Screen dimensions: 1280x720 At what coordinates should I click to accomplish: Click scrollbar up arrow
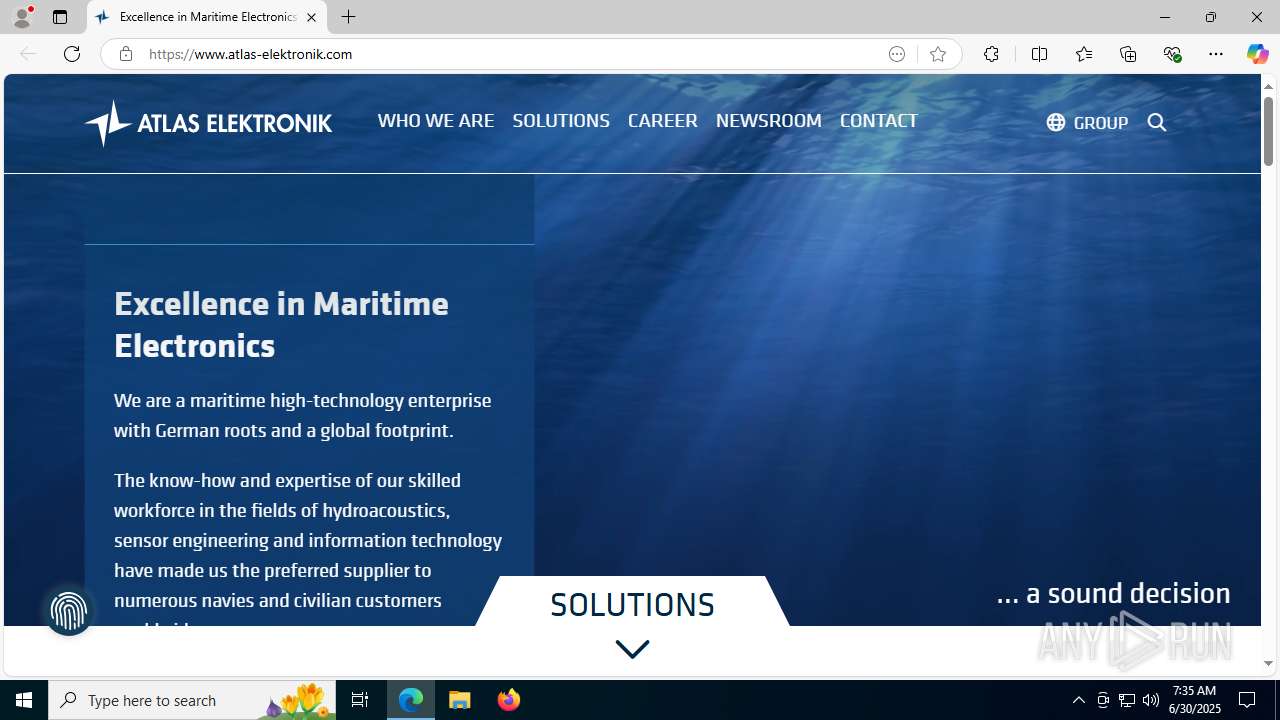(1268, 86)
